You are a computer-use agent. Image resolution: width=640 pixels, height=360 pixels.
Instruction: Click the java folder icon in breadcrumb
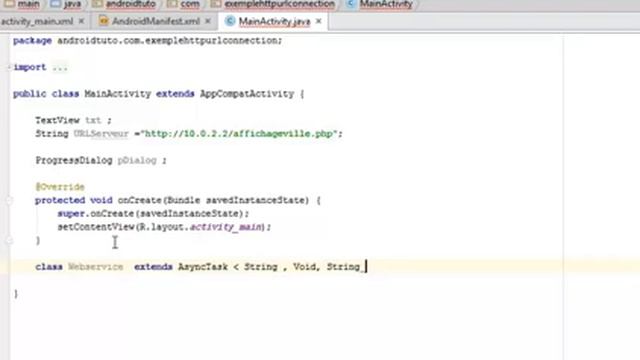[55, 4]
